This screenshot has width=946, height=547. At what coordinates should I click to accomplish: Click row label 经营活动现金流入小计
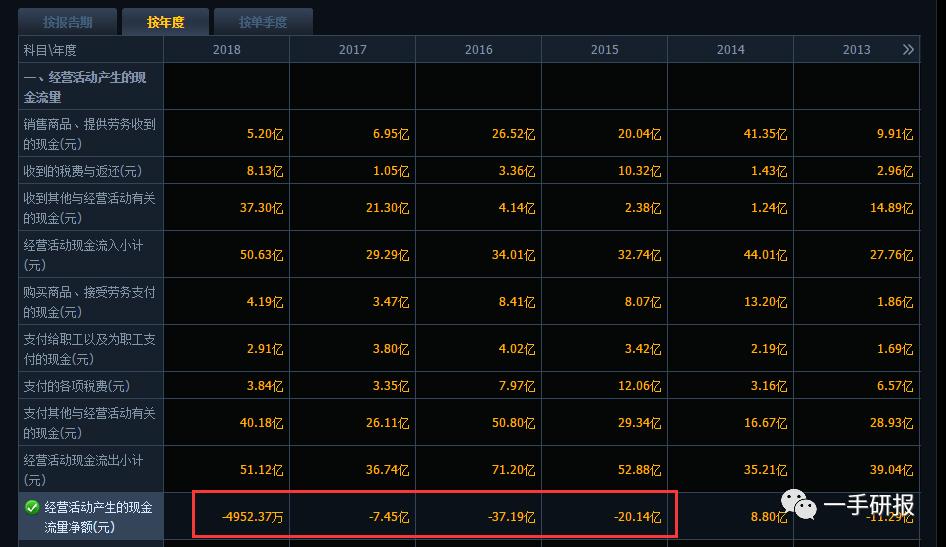click(x=91, y=255)
